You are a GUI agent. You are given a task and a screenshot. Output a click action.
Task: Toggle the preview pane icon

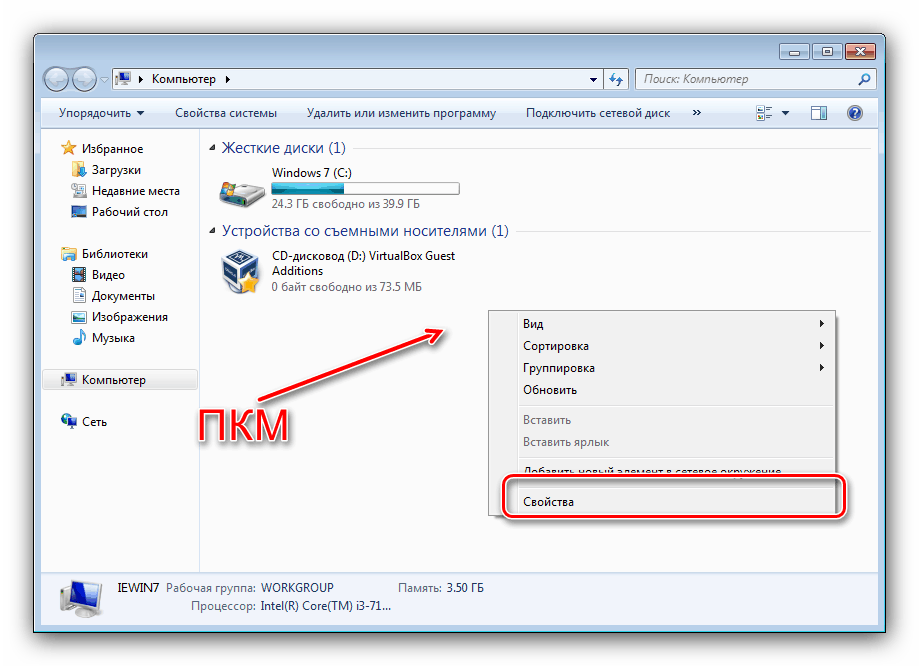818,113
